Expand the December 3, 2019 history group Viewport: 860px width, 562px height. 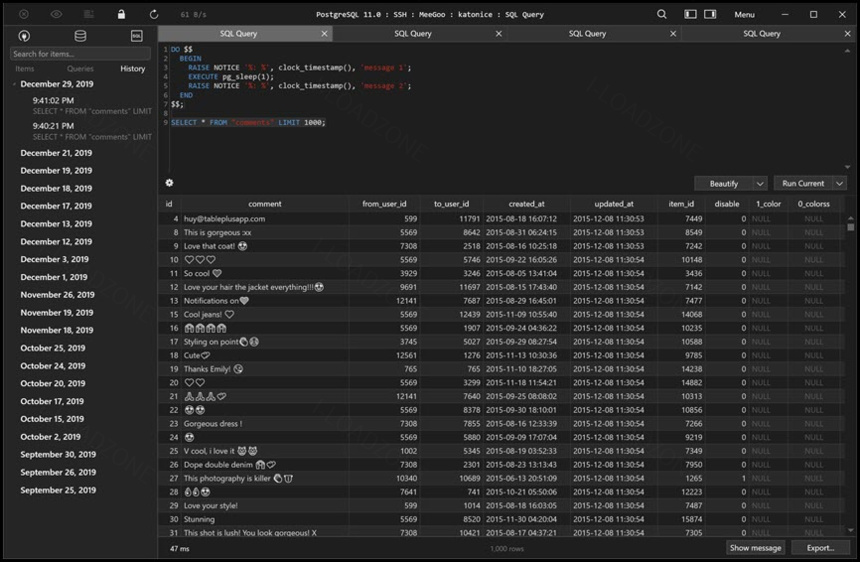coord(54,259)
